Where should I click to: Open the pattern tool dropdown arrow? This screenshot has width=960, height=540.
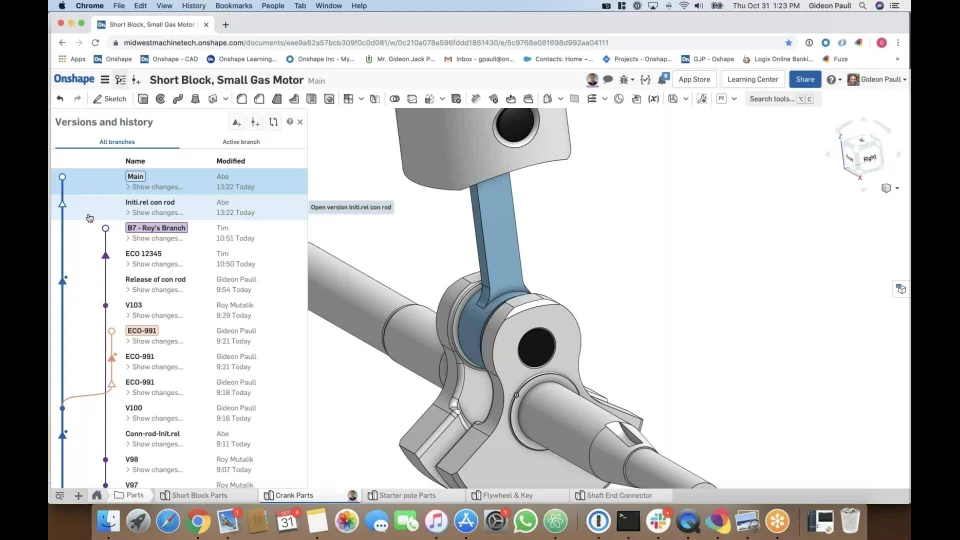click(x=361, y=99)
